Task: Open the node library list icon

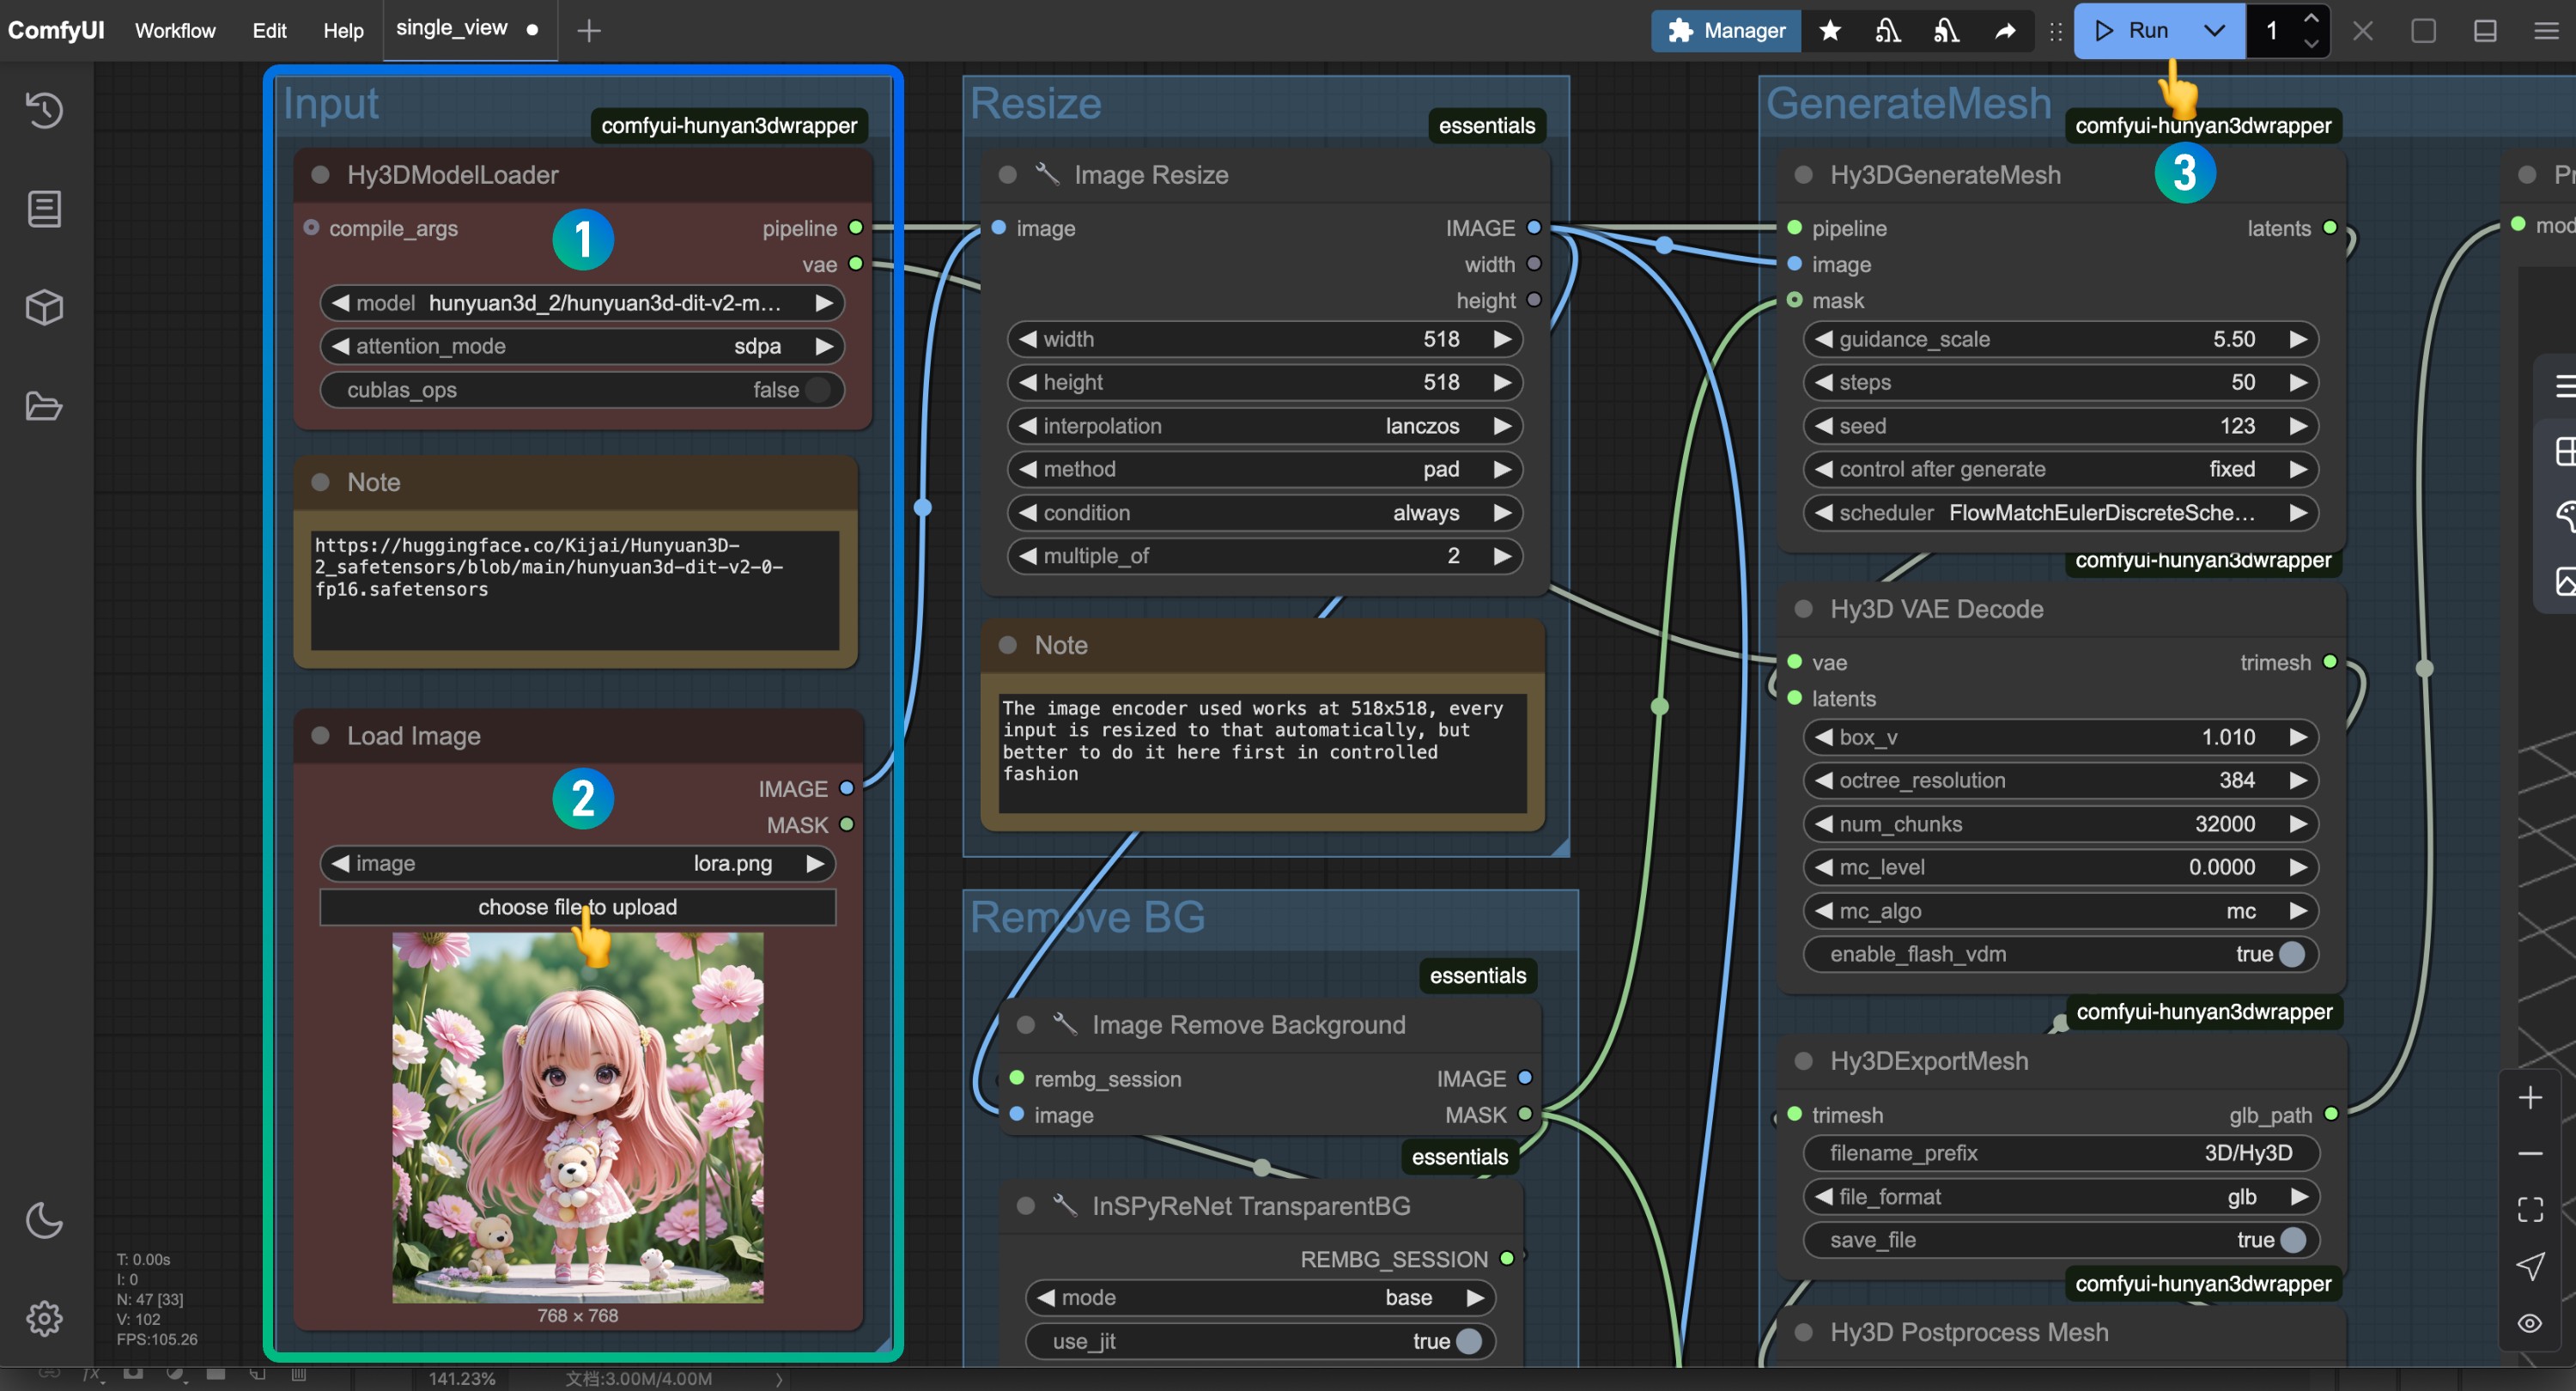Action: pyautogui.click(x=44, y=208)
